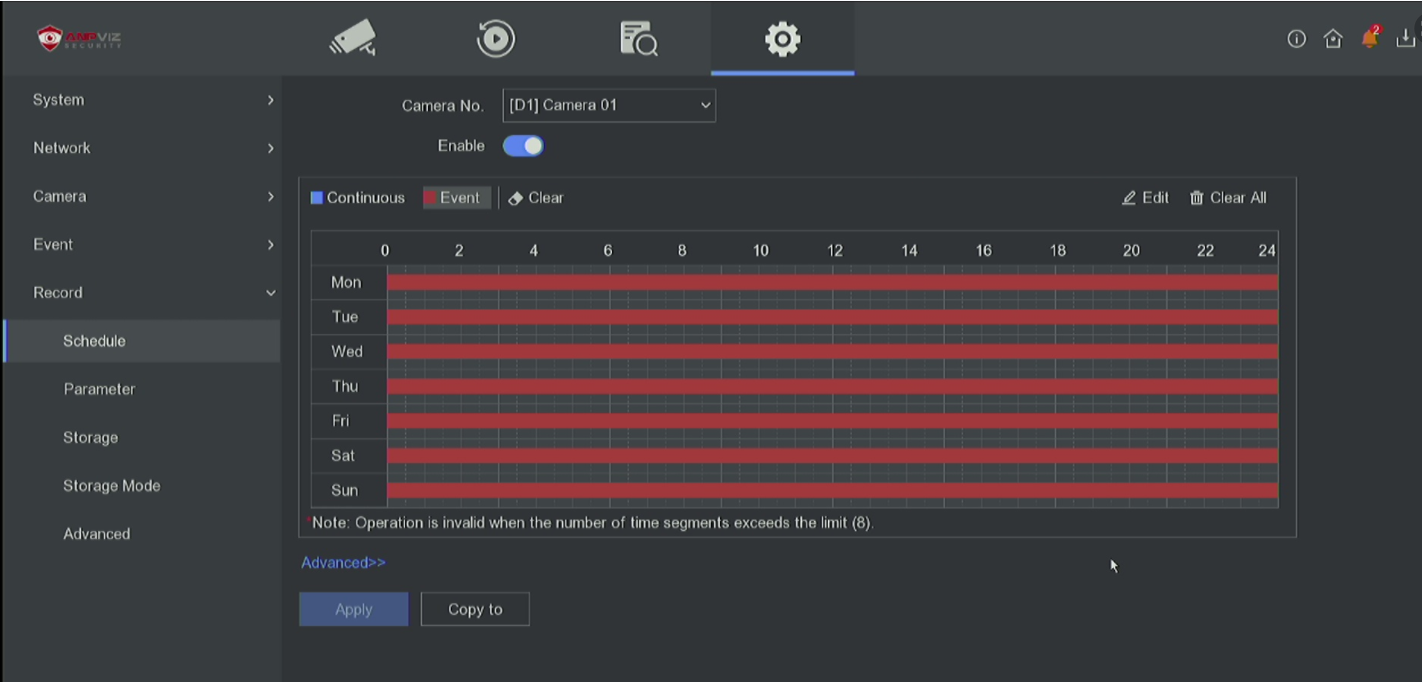Click the blue Continuous color swatch
Viewport: 1422px width, 682px height.
point(317,198)
